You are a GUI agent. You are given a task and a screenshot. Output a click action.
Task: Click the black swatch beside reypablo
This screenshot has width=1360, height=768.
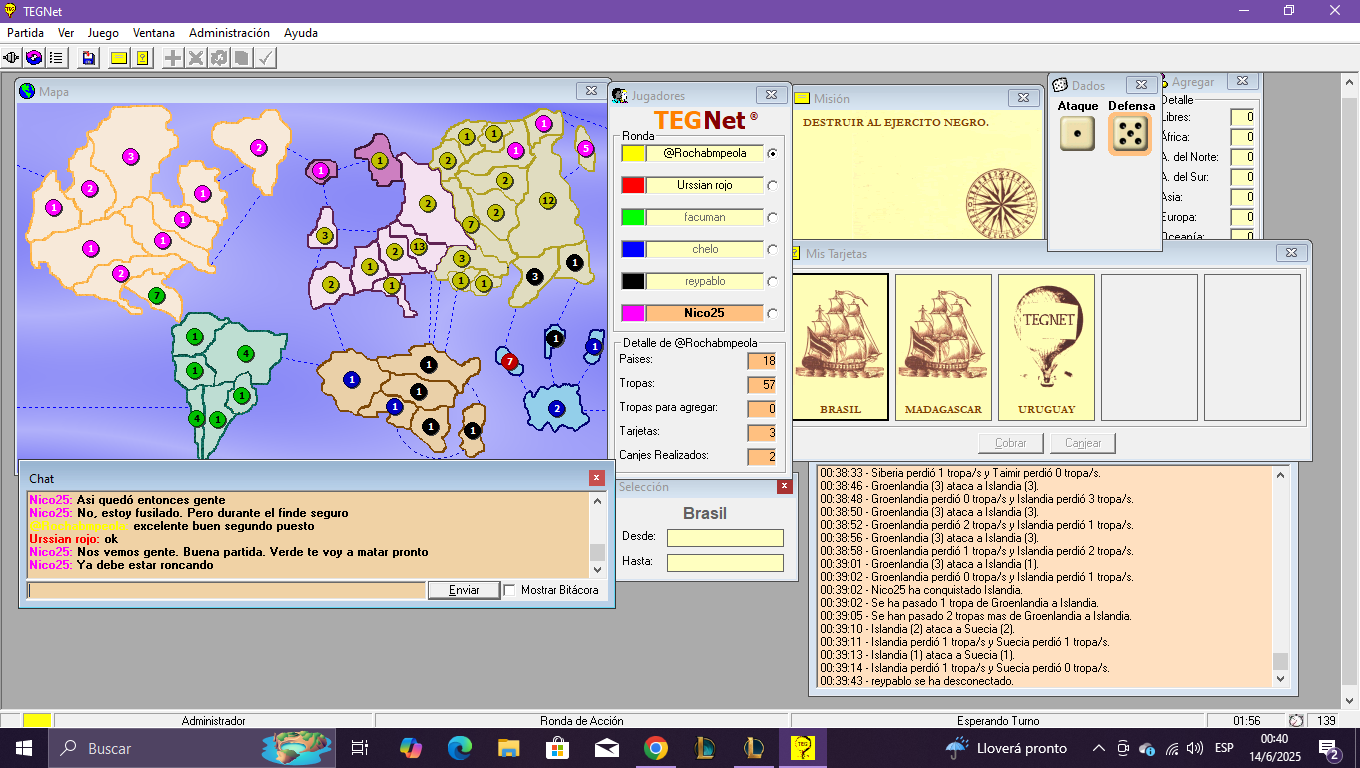pos(633,282)
